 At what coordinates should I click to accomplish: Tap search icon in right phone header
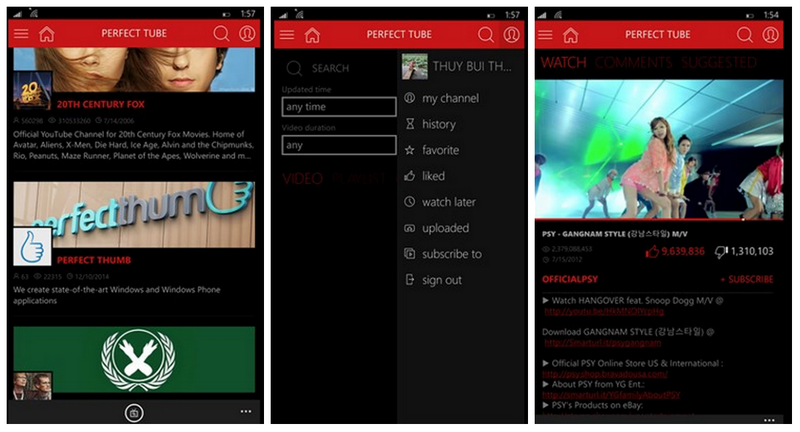tap(744, 35)
